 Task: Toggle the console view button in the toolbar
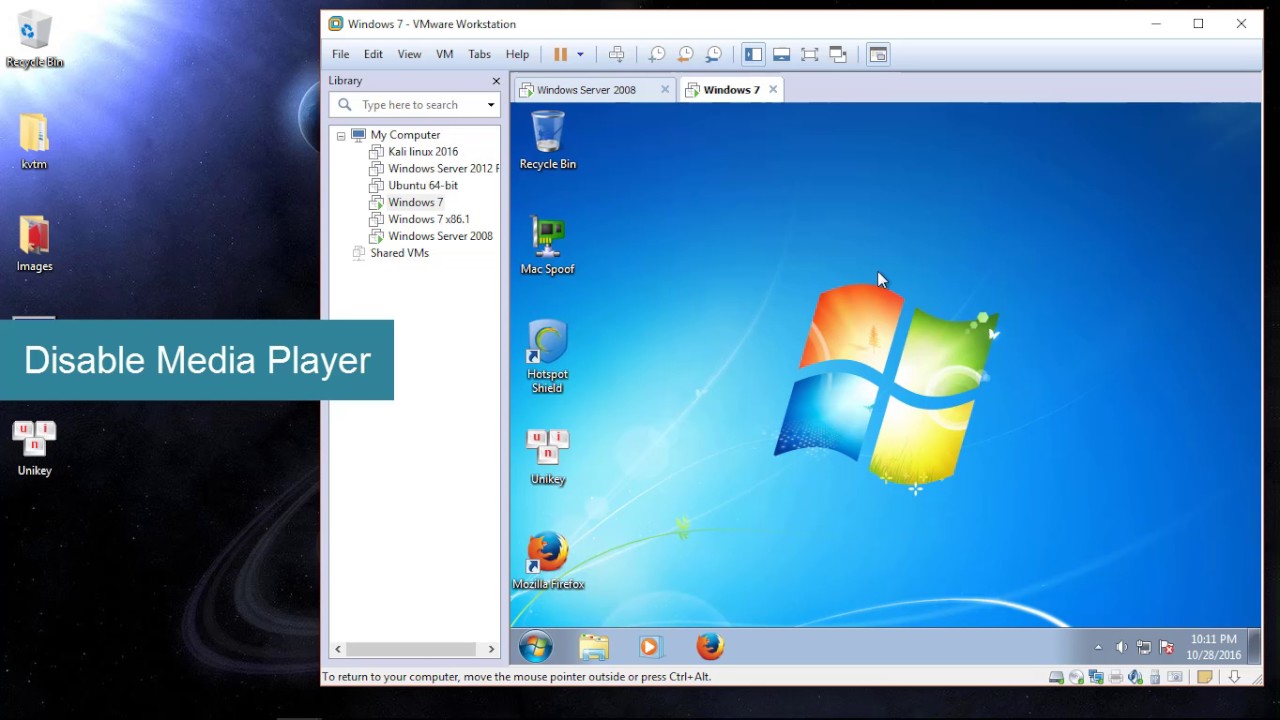point(878,54)
